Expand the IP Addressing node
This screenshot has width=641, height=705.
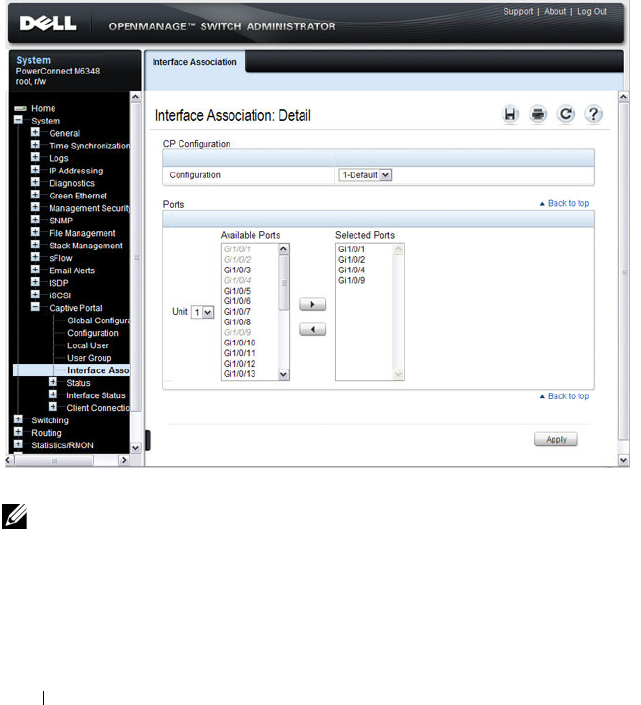coord(35,170)
